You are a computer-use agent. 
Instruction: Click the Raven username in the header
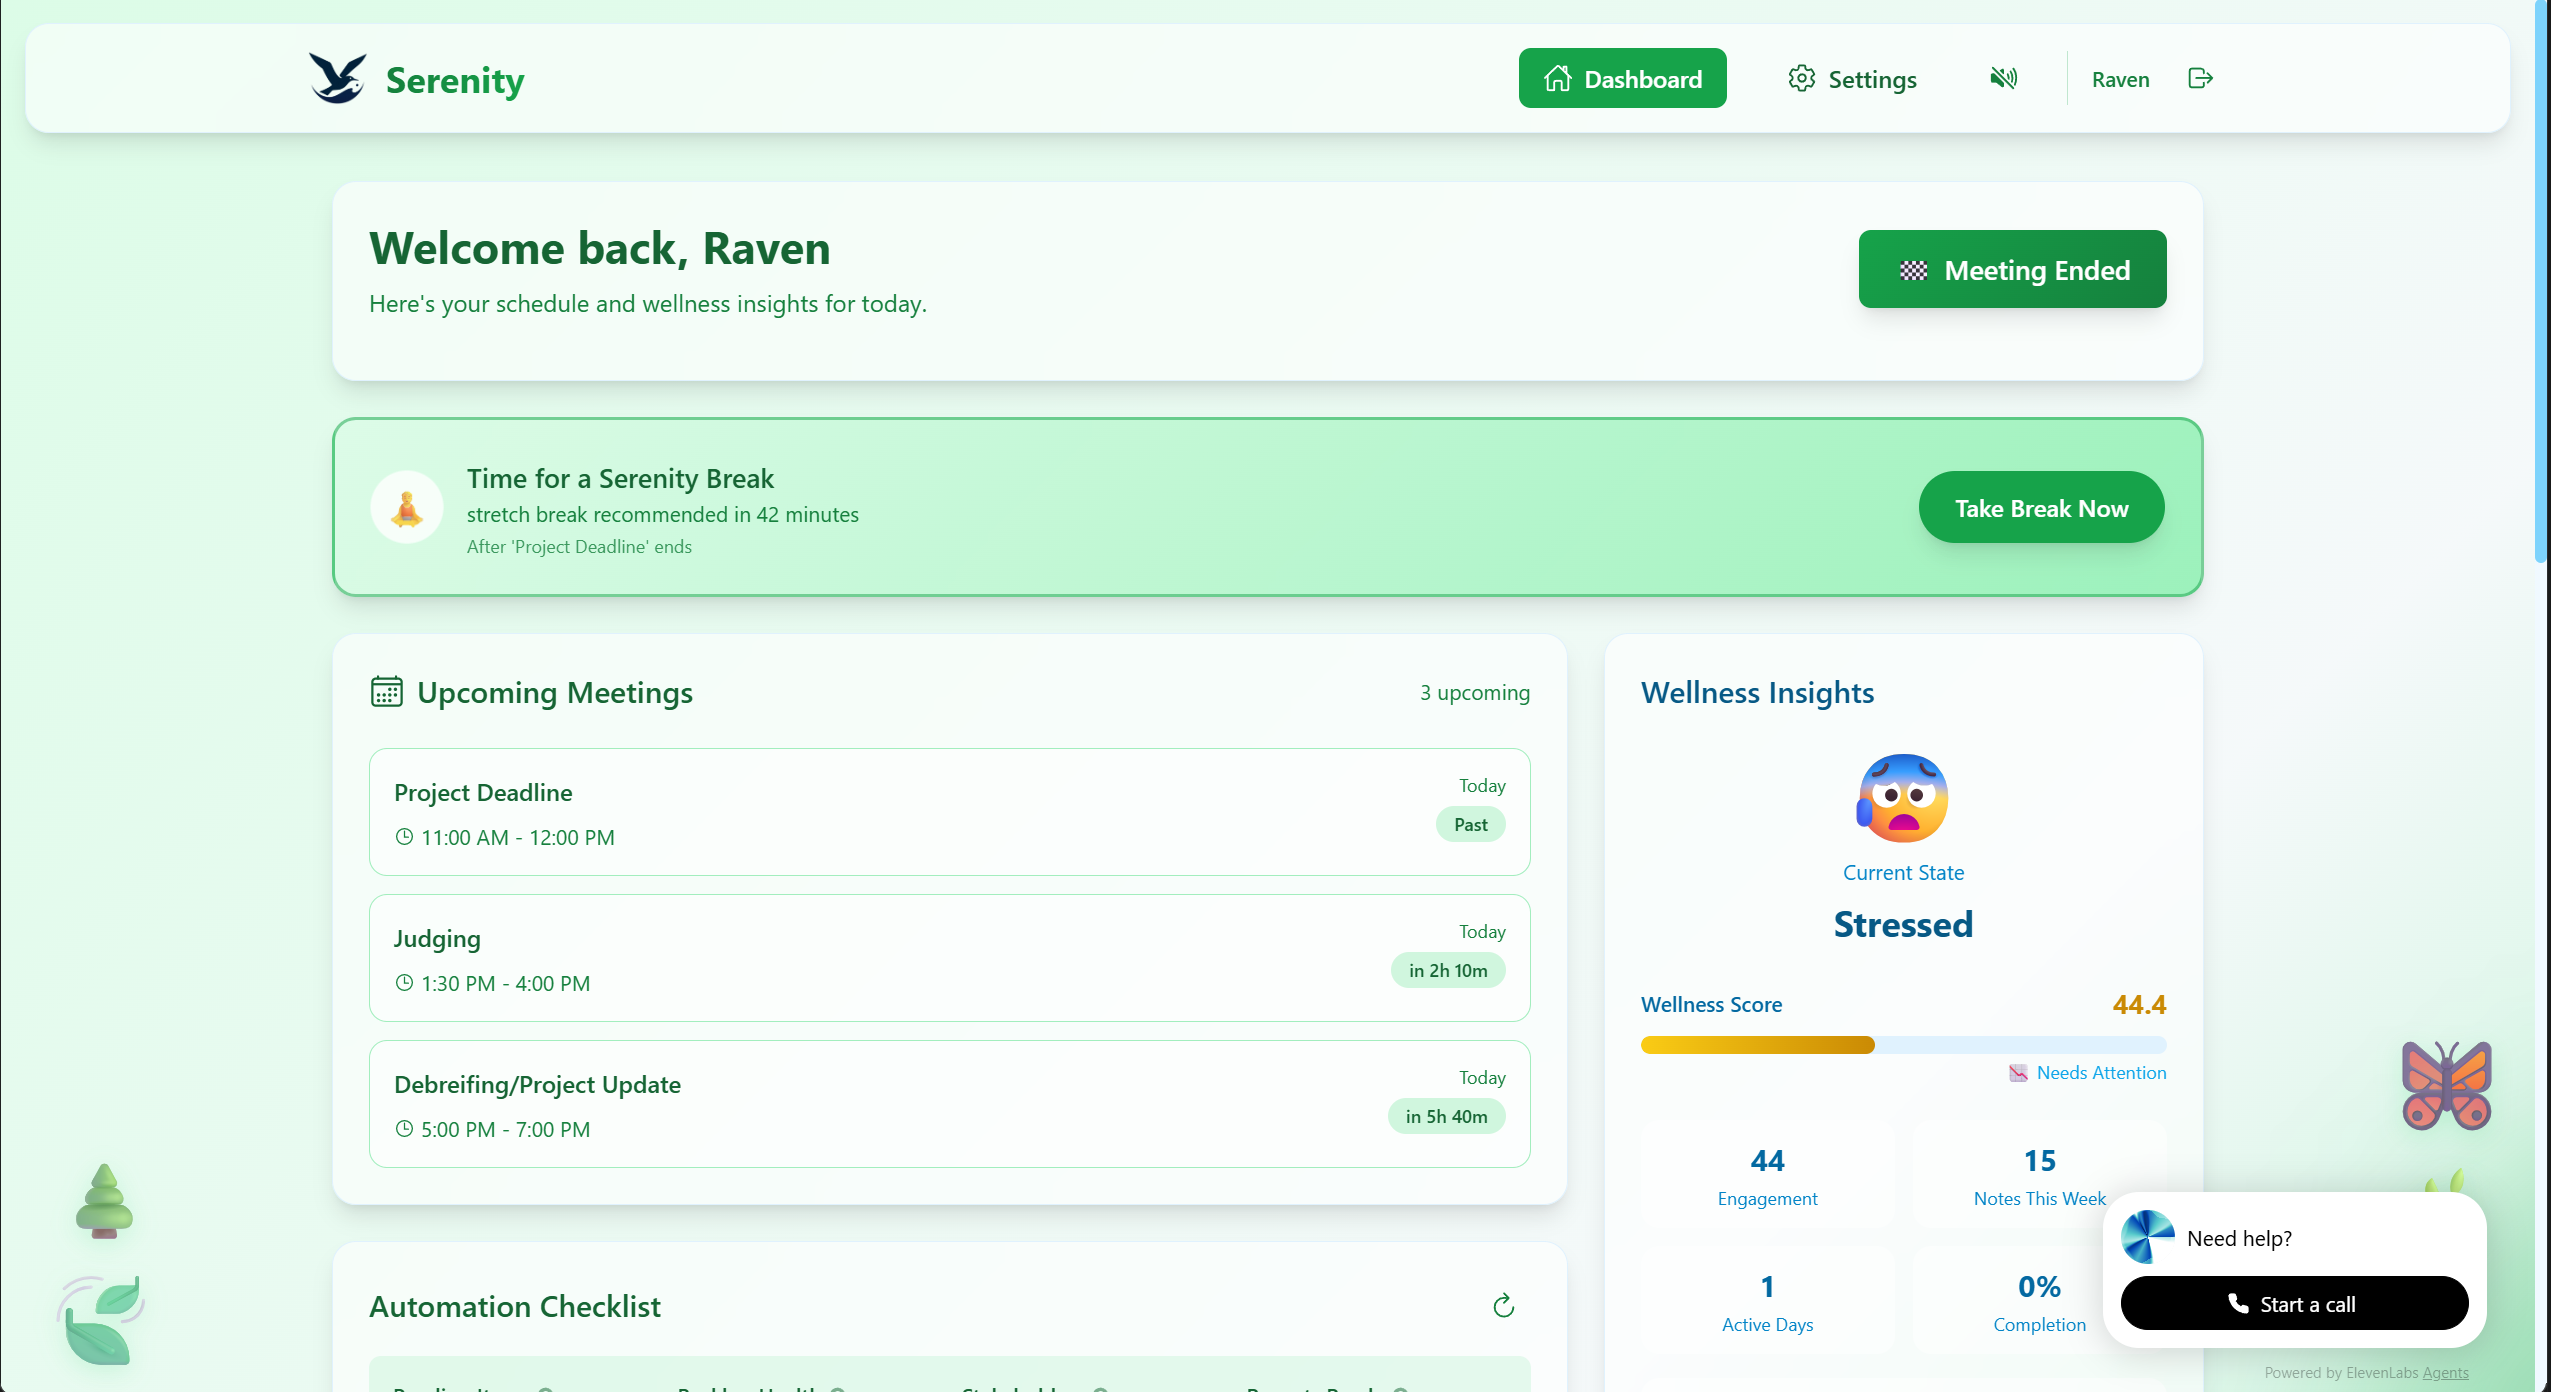tap(2120, 79)
